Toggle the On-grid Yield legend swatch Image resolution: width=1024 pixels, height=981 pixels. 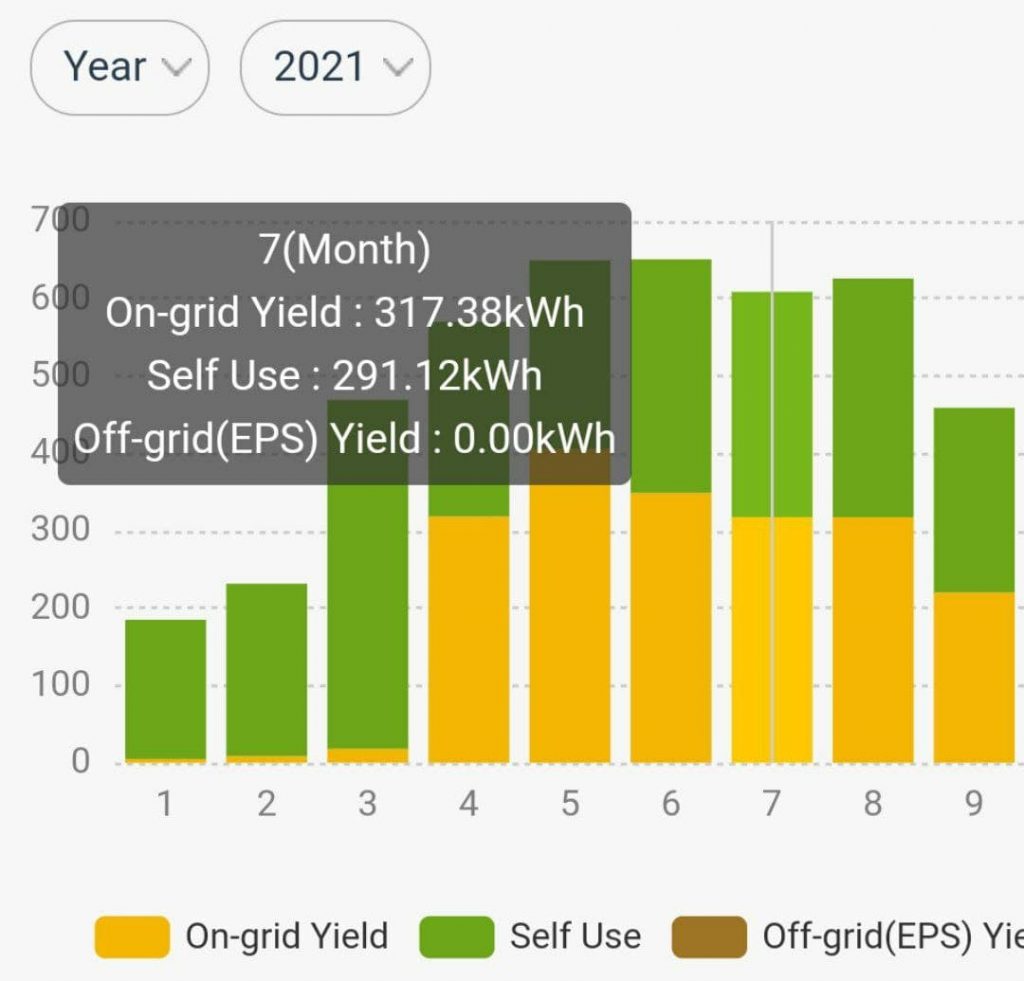[132, 937]
